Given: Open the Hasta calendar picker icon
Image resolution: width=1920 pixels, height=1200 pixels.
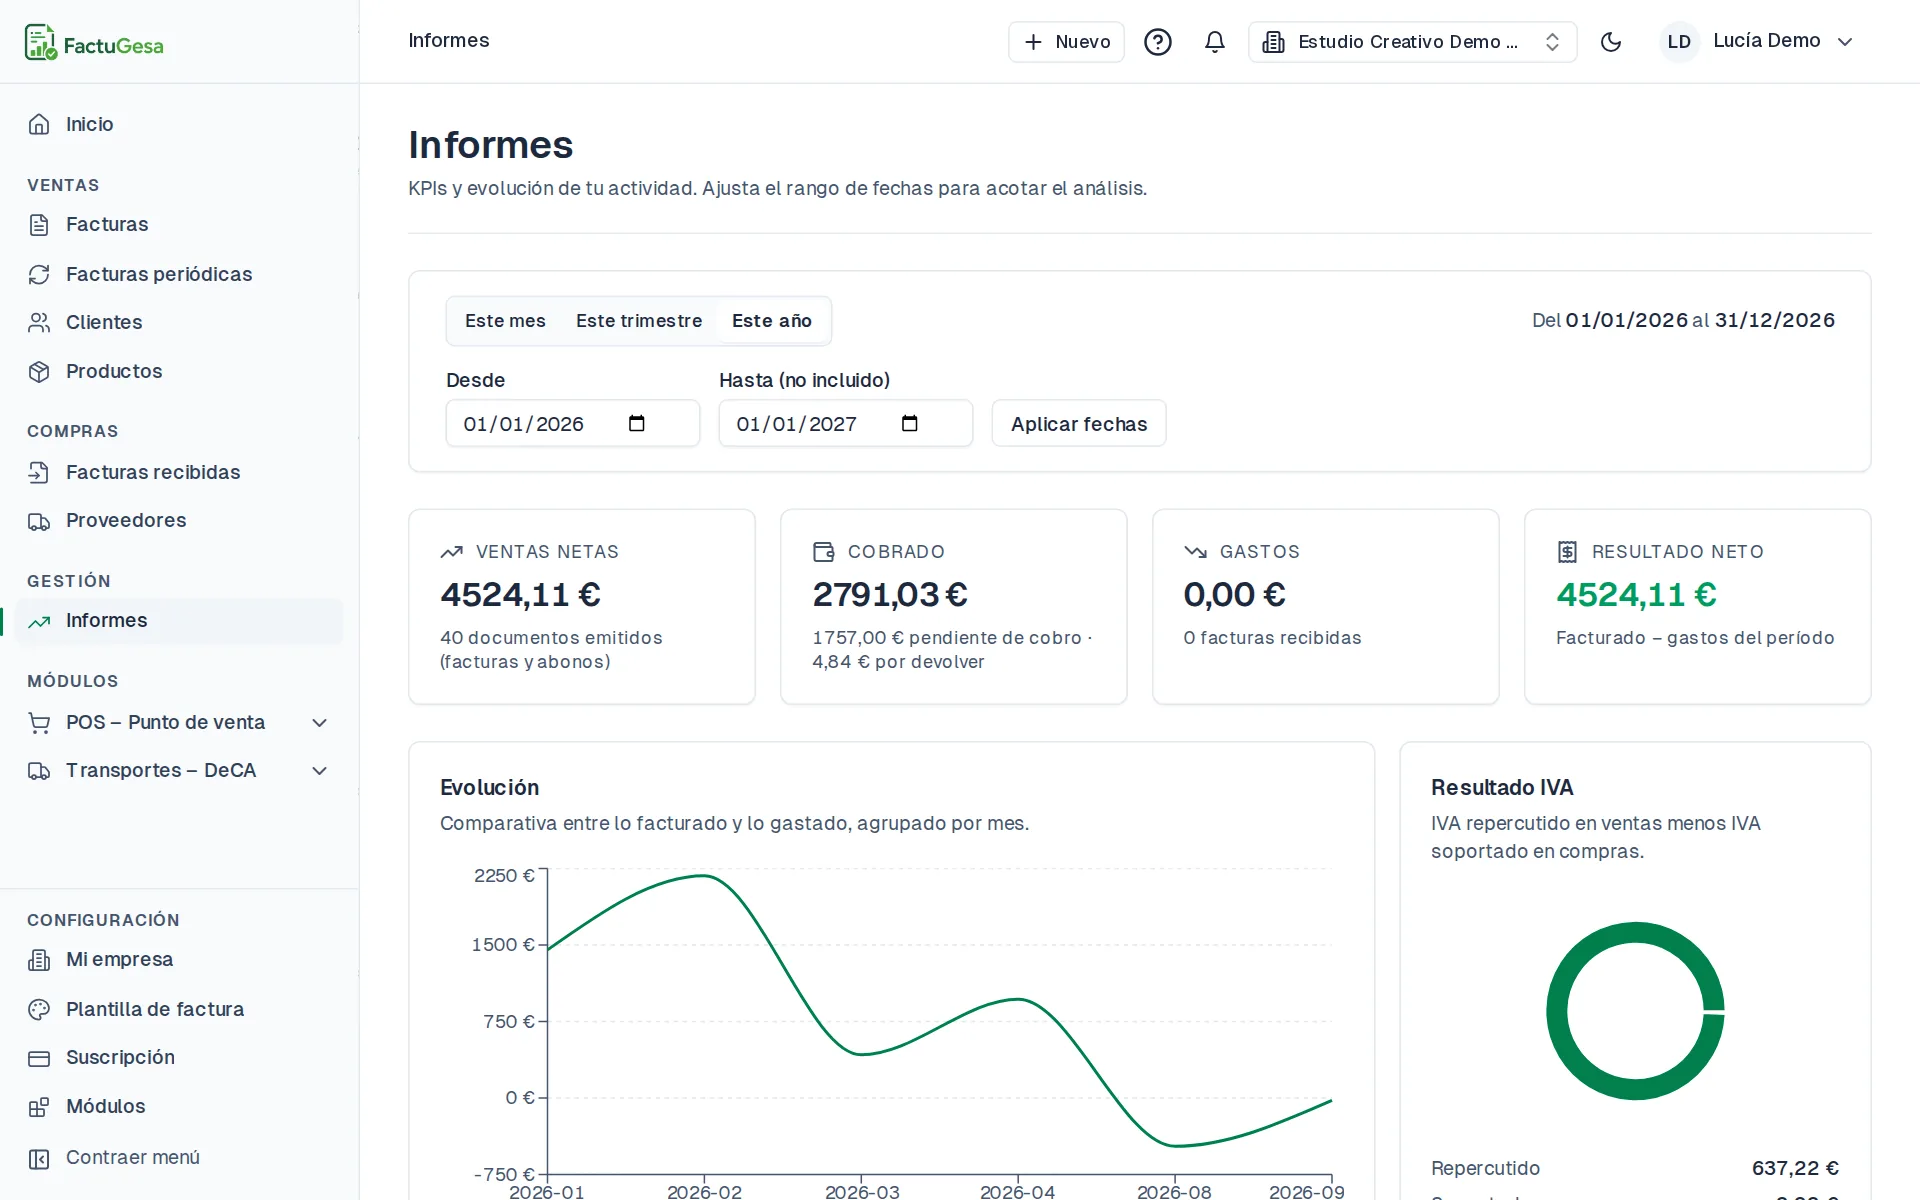Looking at the screenshot, I should coord(910,423).
